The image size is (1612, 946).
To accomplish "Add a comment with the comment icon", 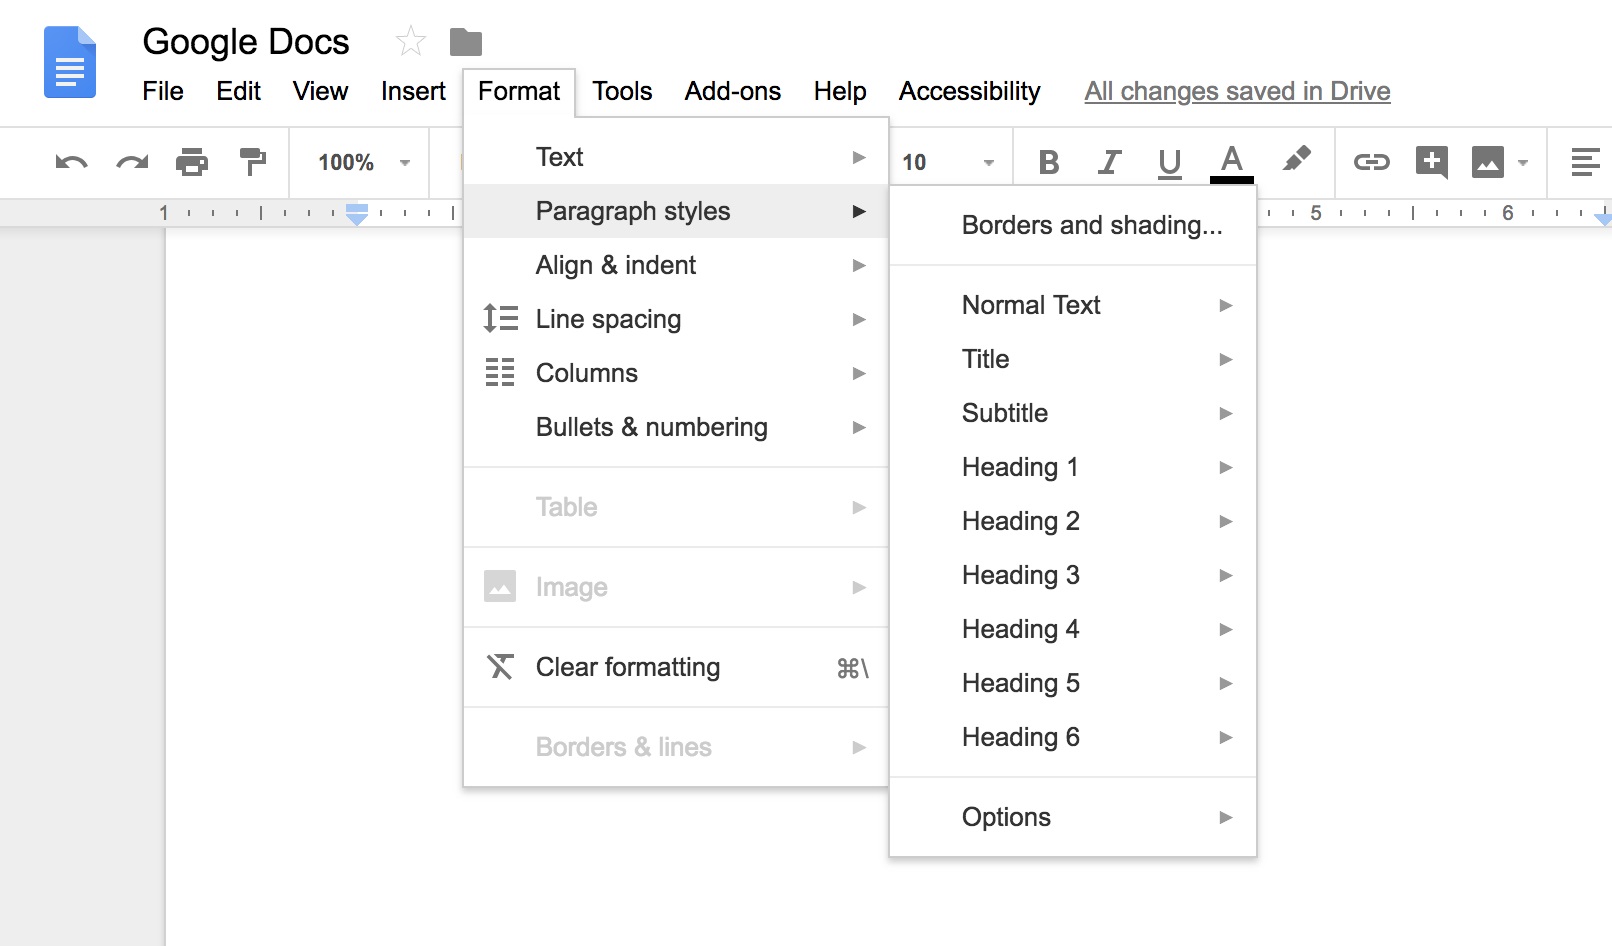I will click(1431, 162).
